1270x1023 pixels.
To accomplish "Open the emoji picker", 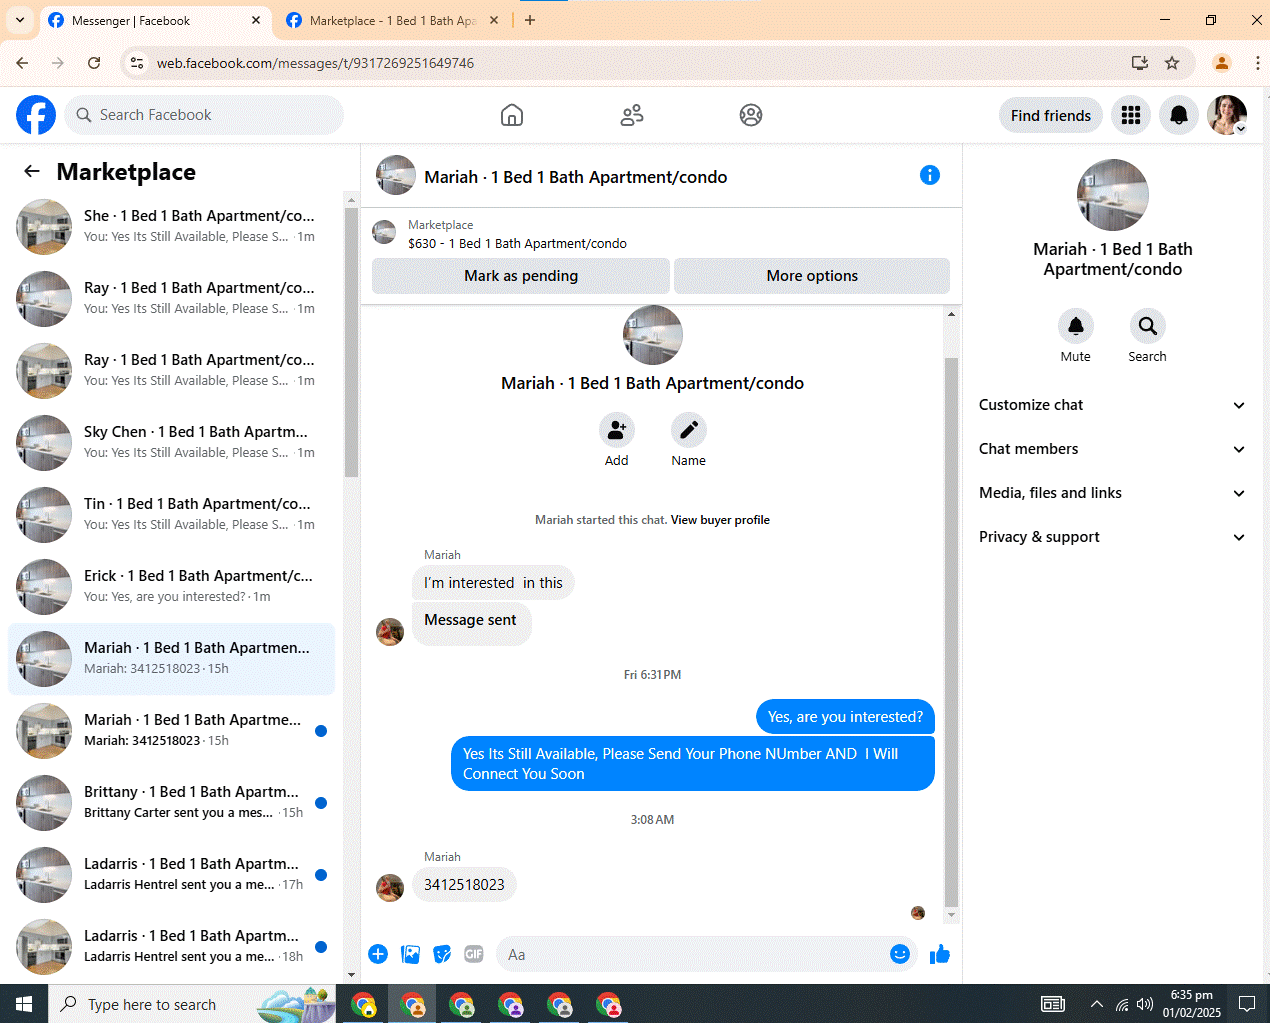I will click(x=900, y=954).
